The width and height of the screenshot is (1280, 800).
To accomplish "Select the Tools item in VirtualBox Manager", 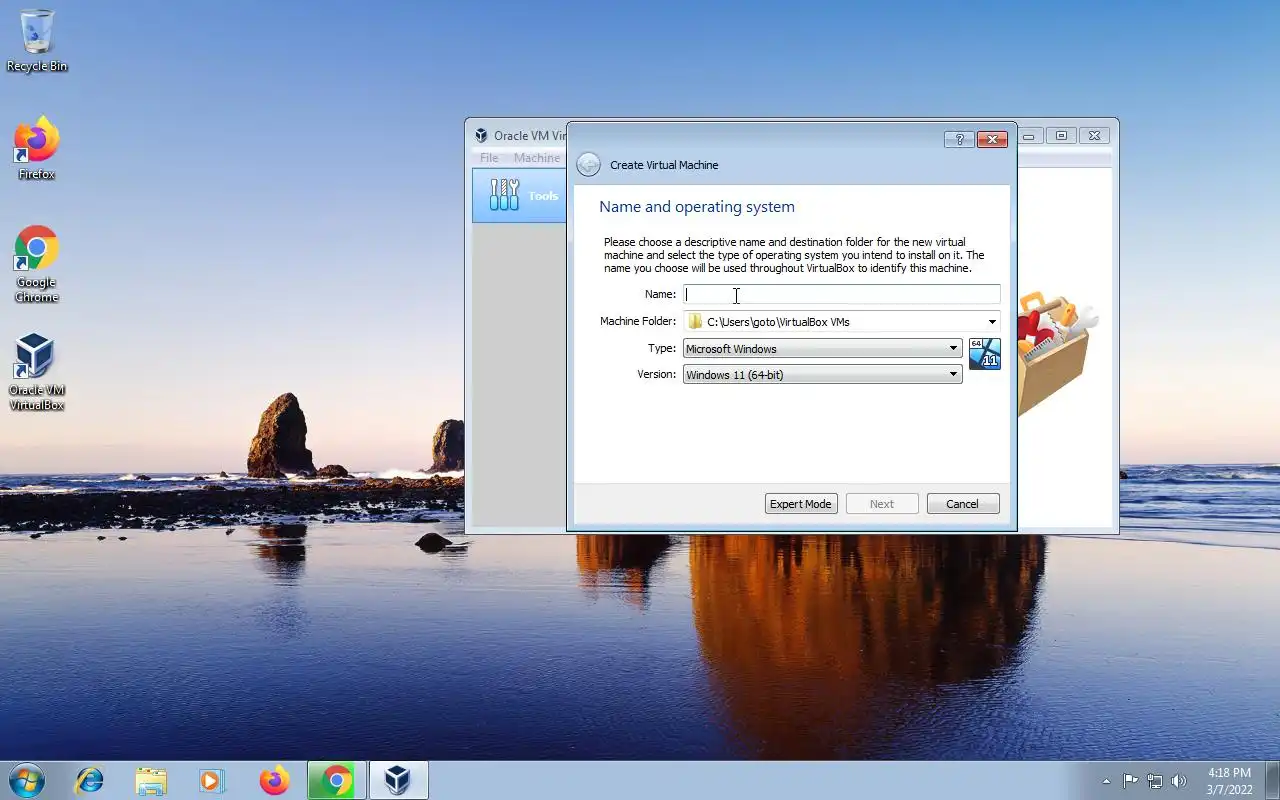I will click(x=519, y=195).
